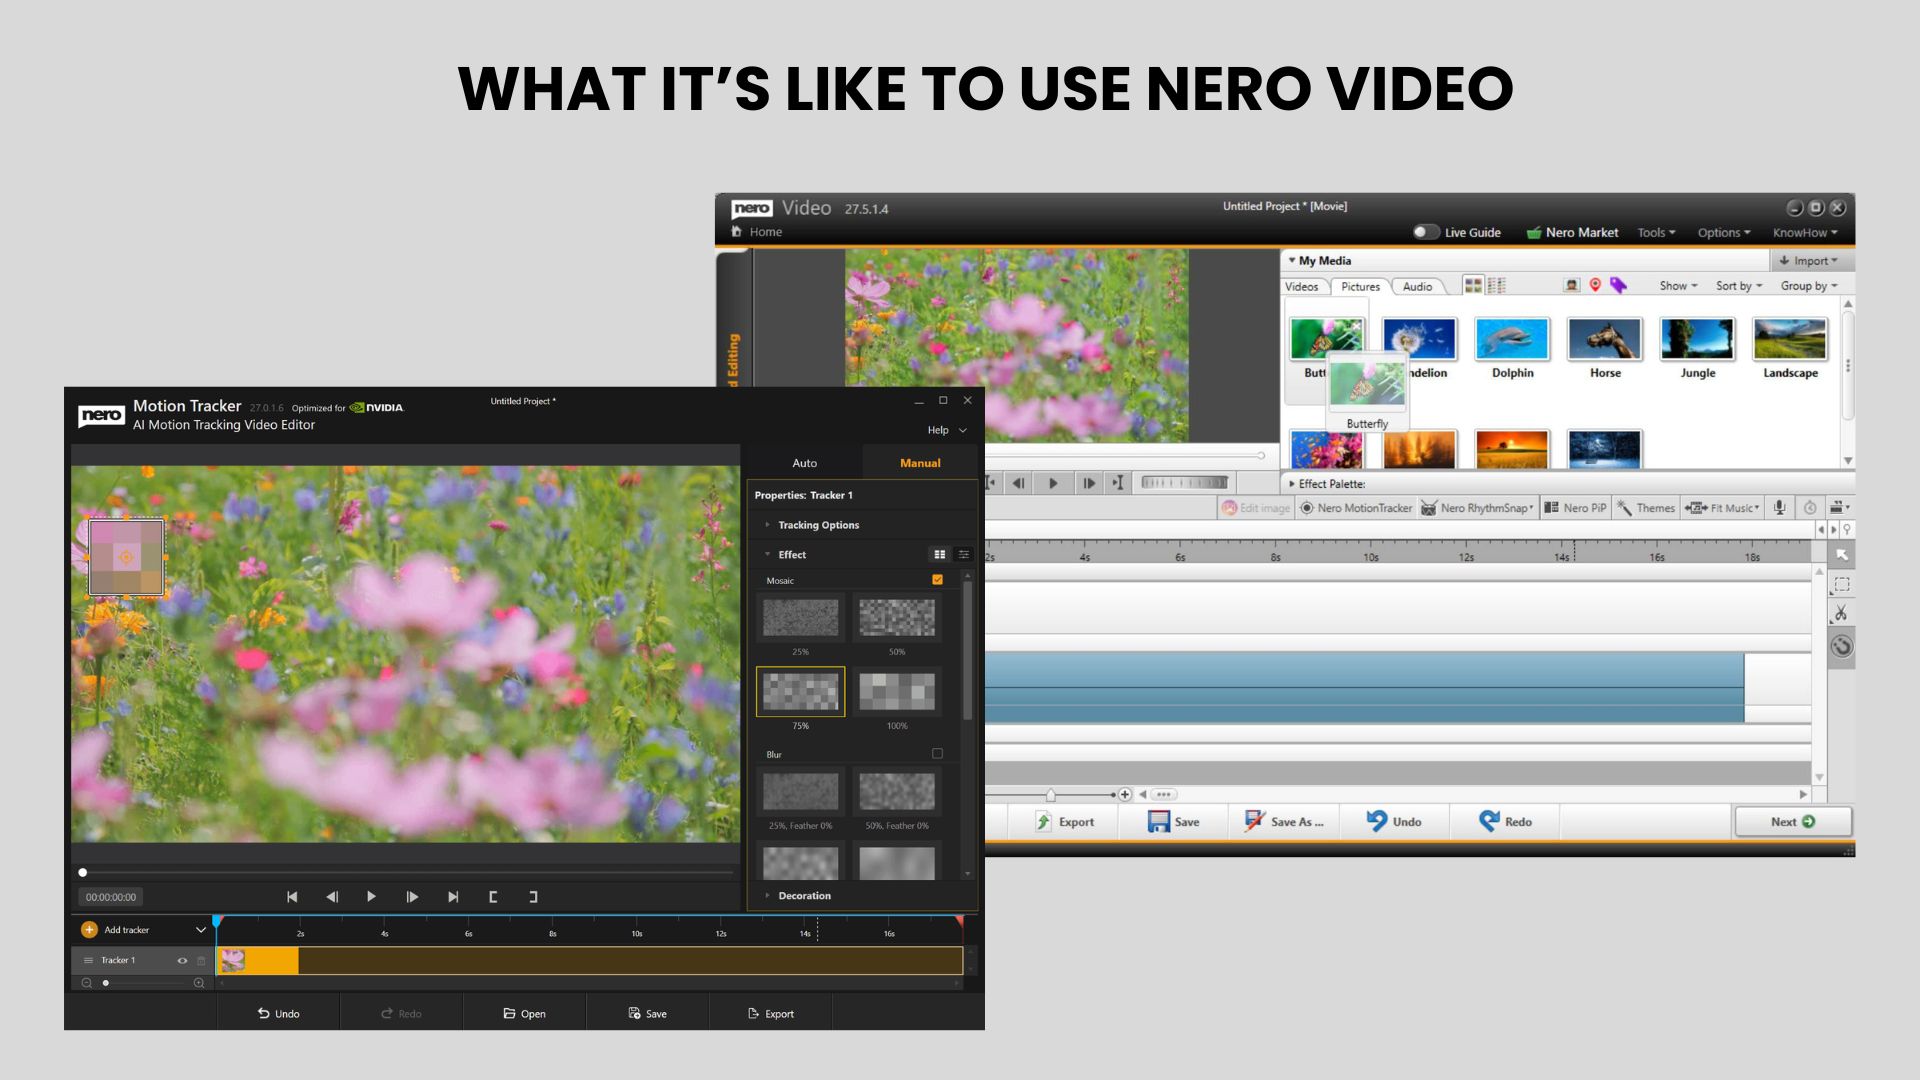Open the Group by dropdown
Viewport: 1920px width, 1080px height.
pos(1809,286)
